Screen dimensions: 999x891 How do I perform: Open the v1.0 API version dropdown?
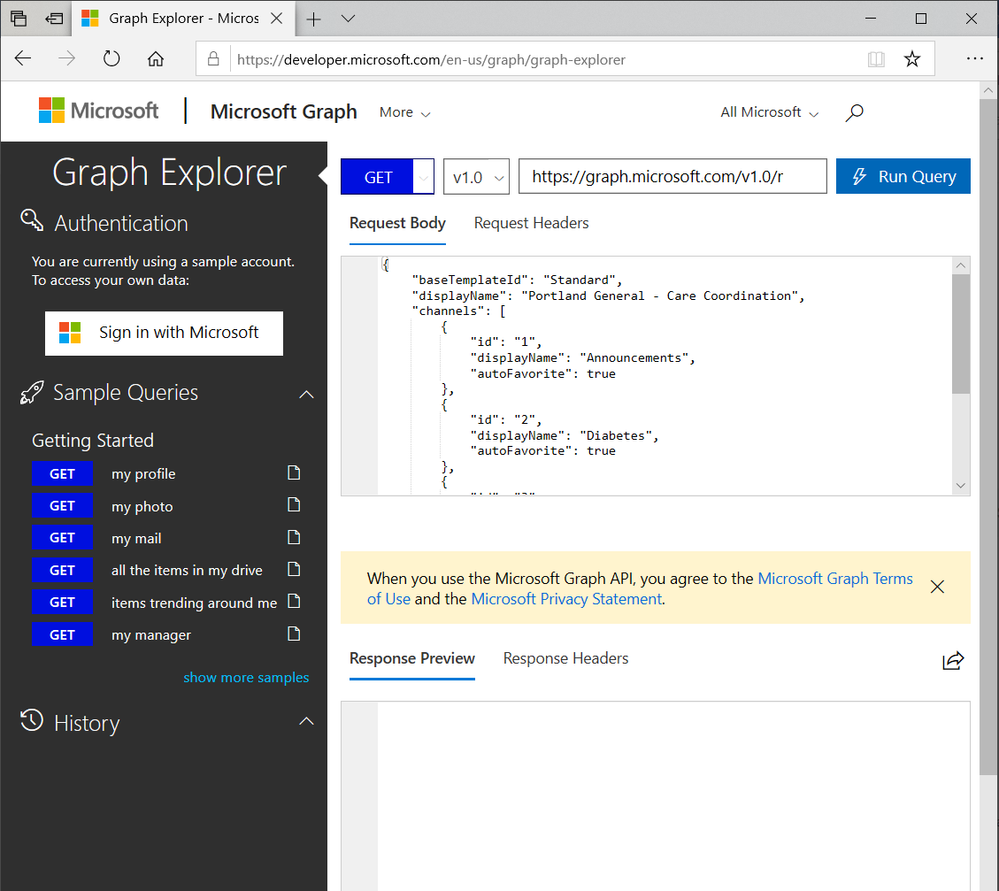point(477,177)
